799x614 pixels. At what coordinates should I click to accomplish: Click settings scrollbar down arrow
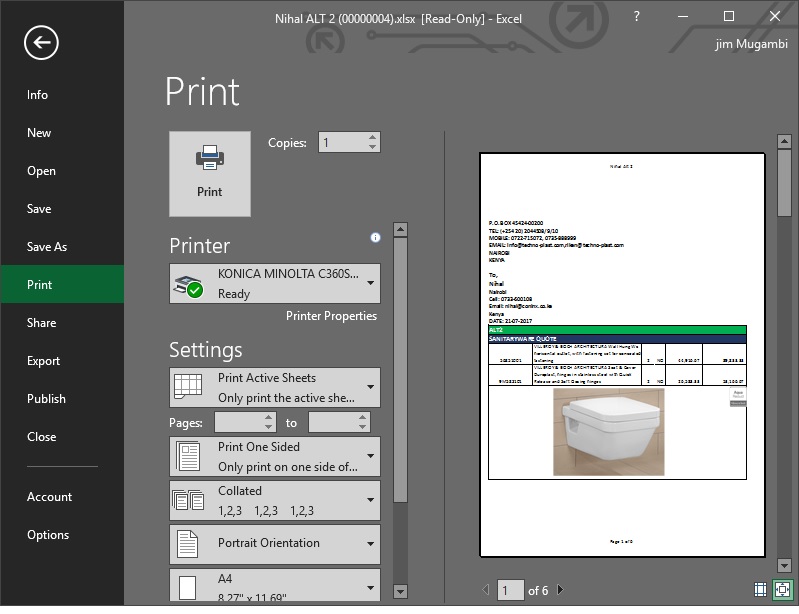point(401,592)
